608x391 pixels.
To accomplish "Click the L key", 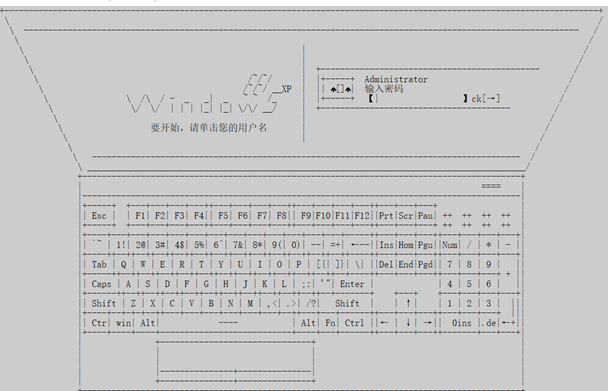I will coord(284,284).
